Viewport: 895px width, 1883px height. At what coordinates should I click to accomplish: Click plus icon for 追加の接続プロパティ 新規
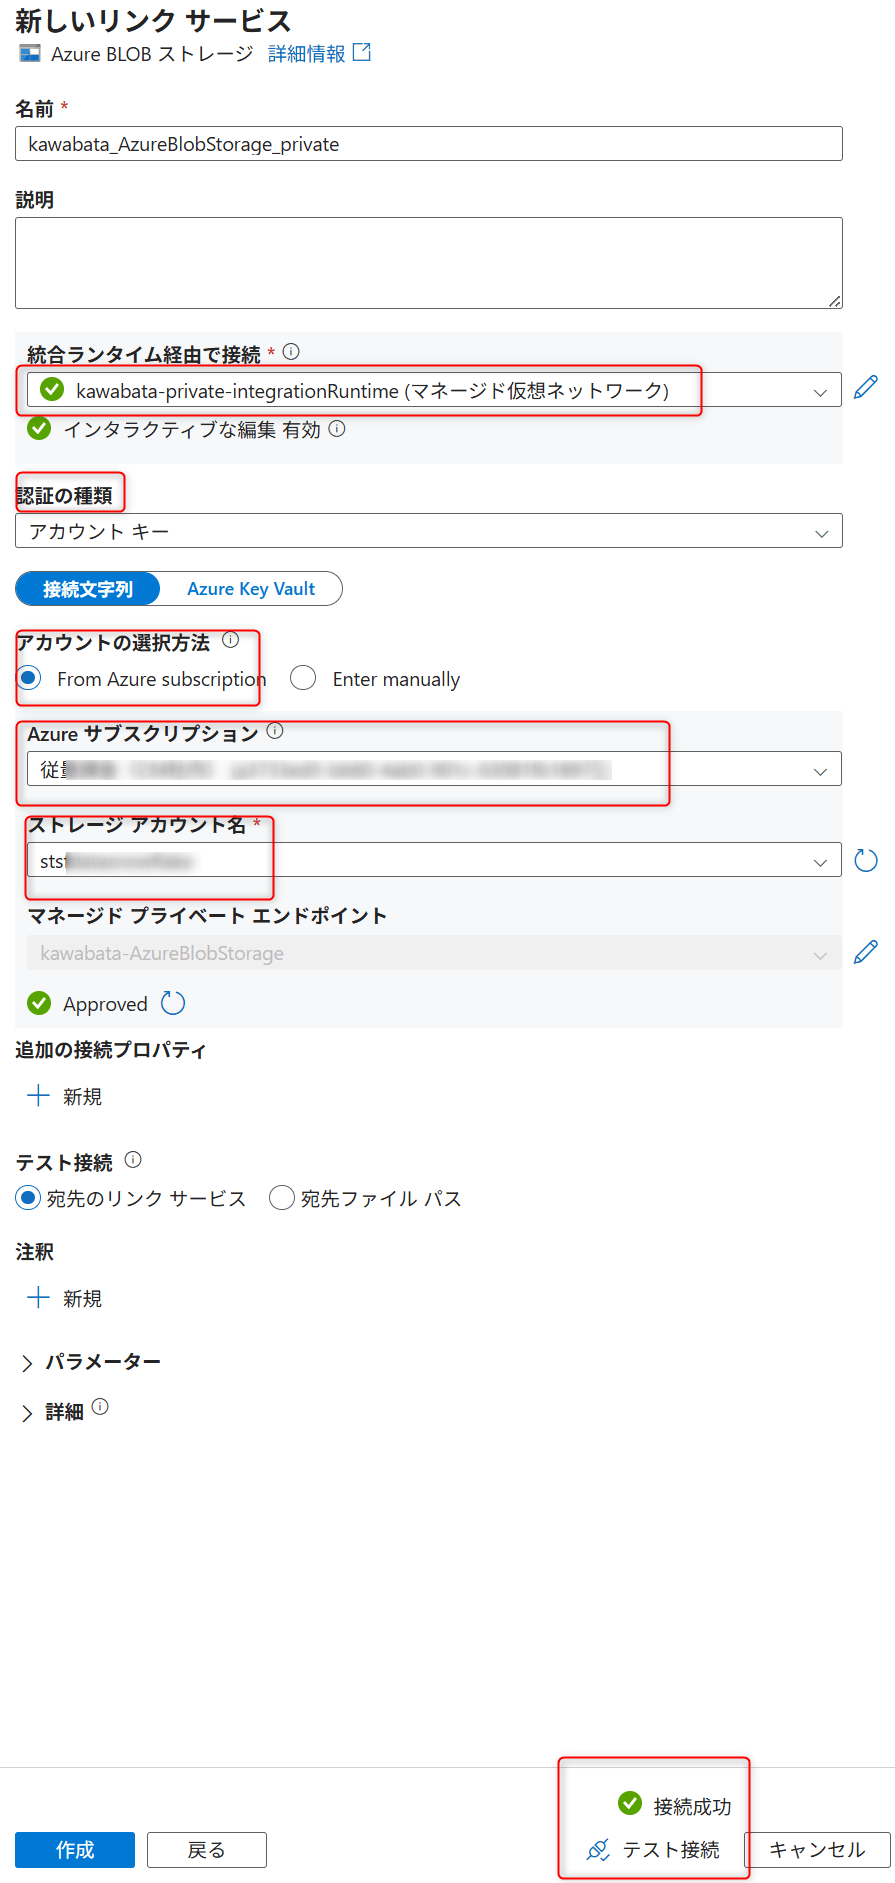[x=38, y=1095]
